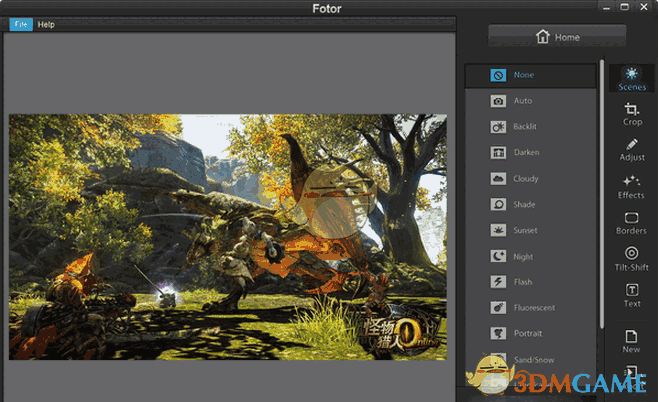Image resolution: width=658 pixels, height=402 pixels.
Task: Open the Help menu
Action: [46, 24]
